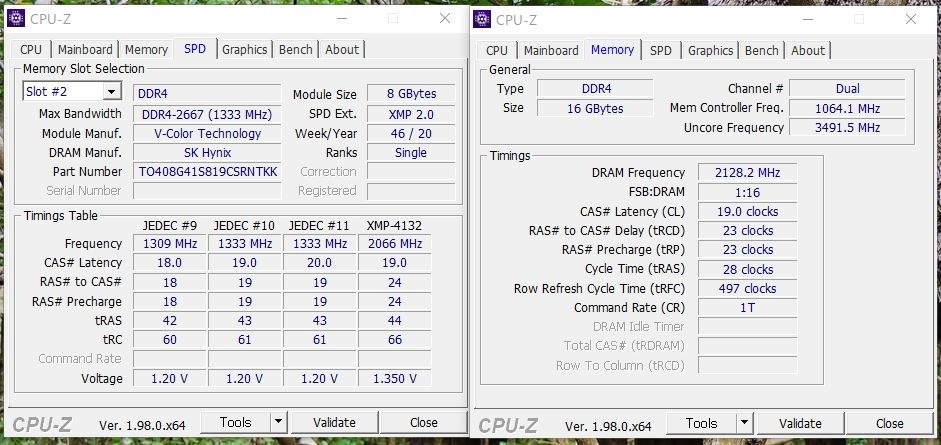Screen dimensions: 941x445
Task: Click the 1T Command Rate value
Action: 747,308
